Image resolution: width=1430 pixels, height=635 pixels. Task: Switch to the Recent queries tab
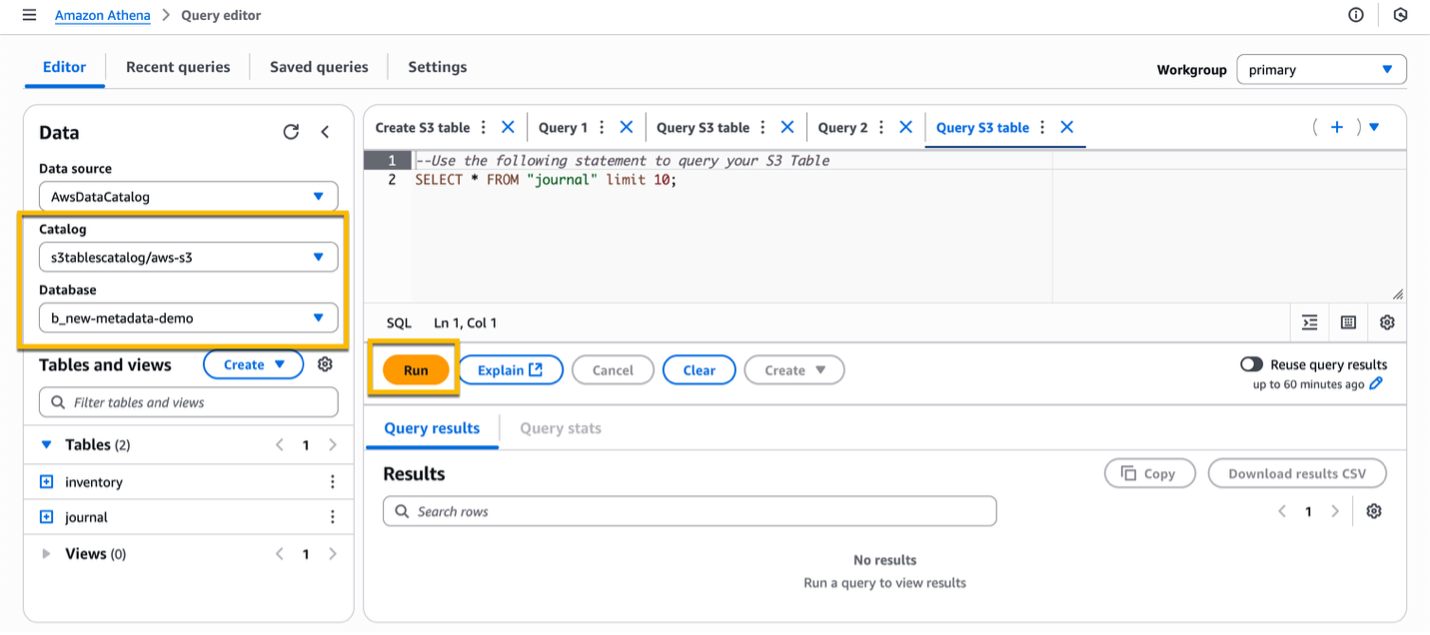click(177, 66)
